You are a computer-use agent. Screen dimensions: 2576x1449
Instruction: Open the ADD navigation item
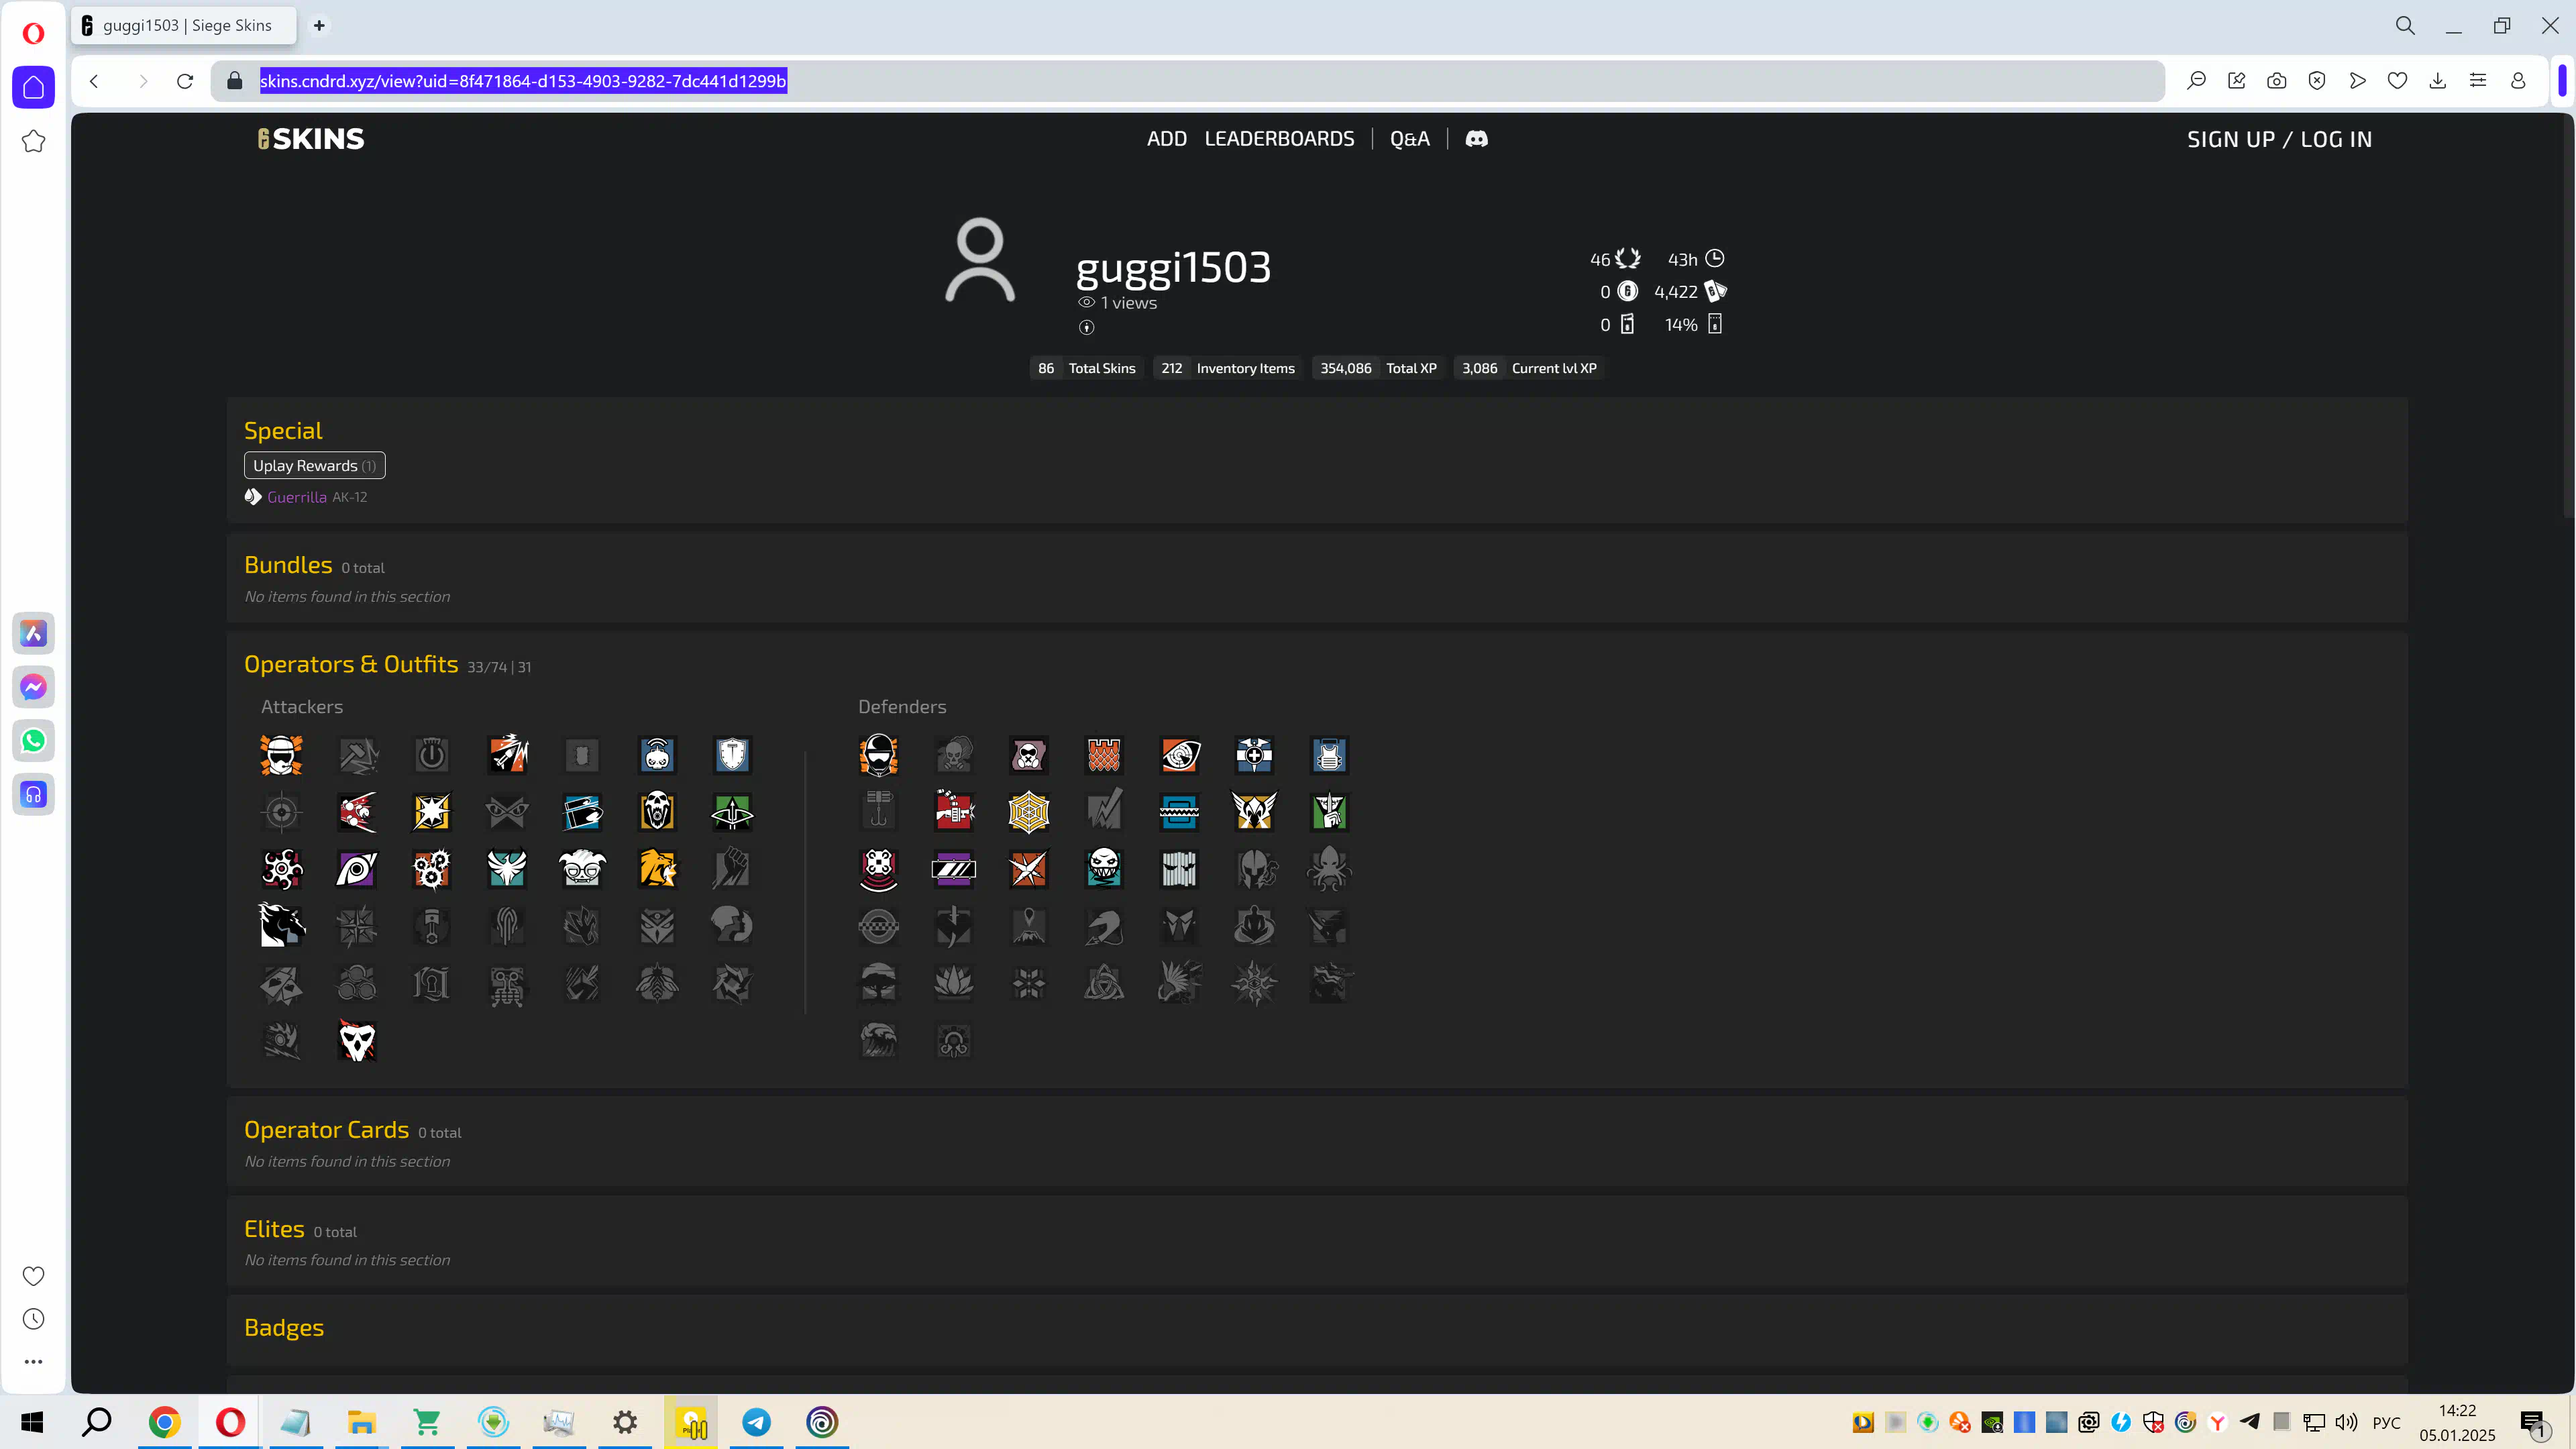tap(1166, 139)
